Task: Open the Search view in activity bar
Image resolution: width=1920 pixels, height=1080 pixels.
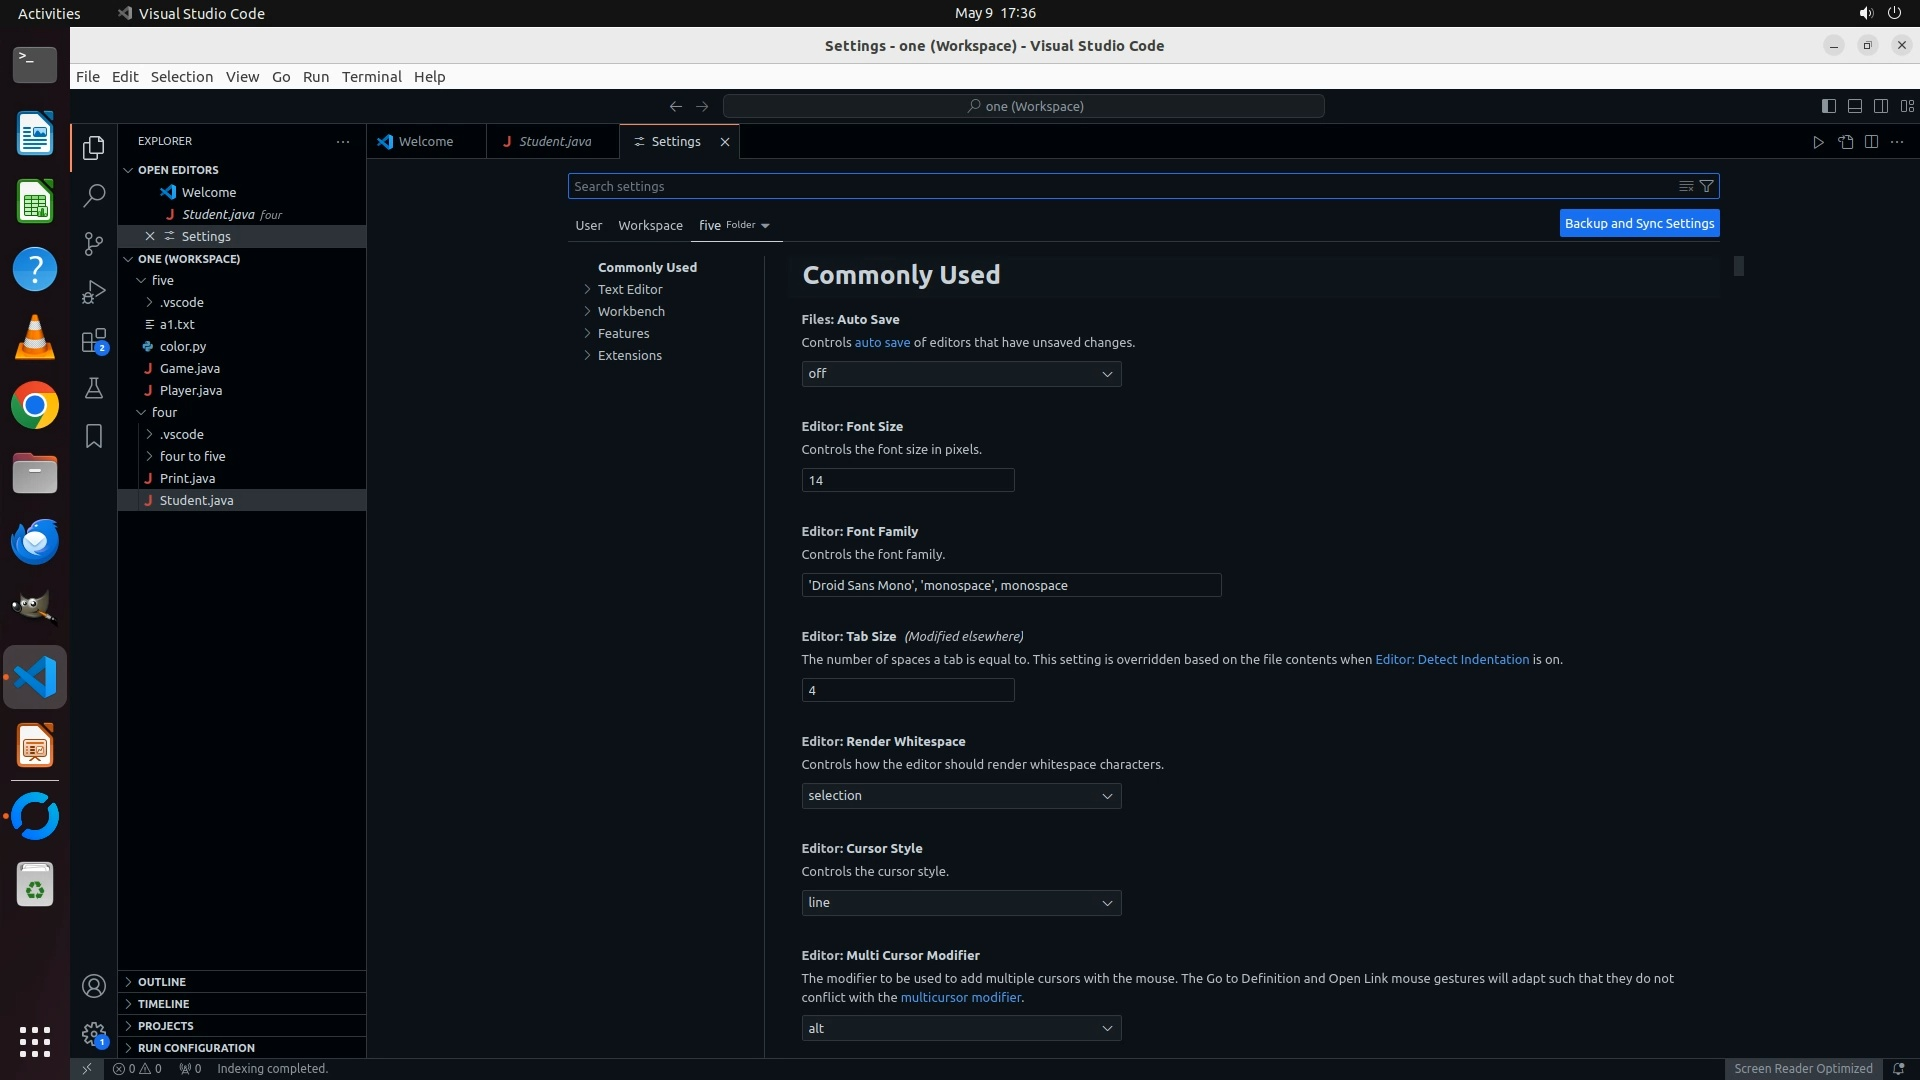Action: 94,195
